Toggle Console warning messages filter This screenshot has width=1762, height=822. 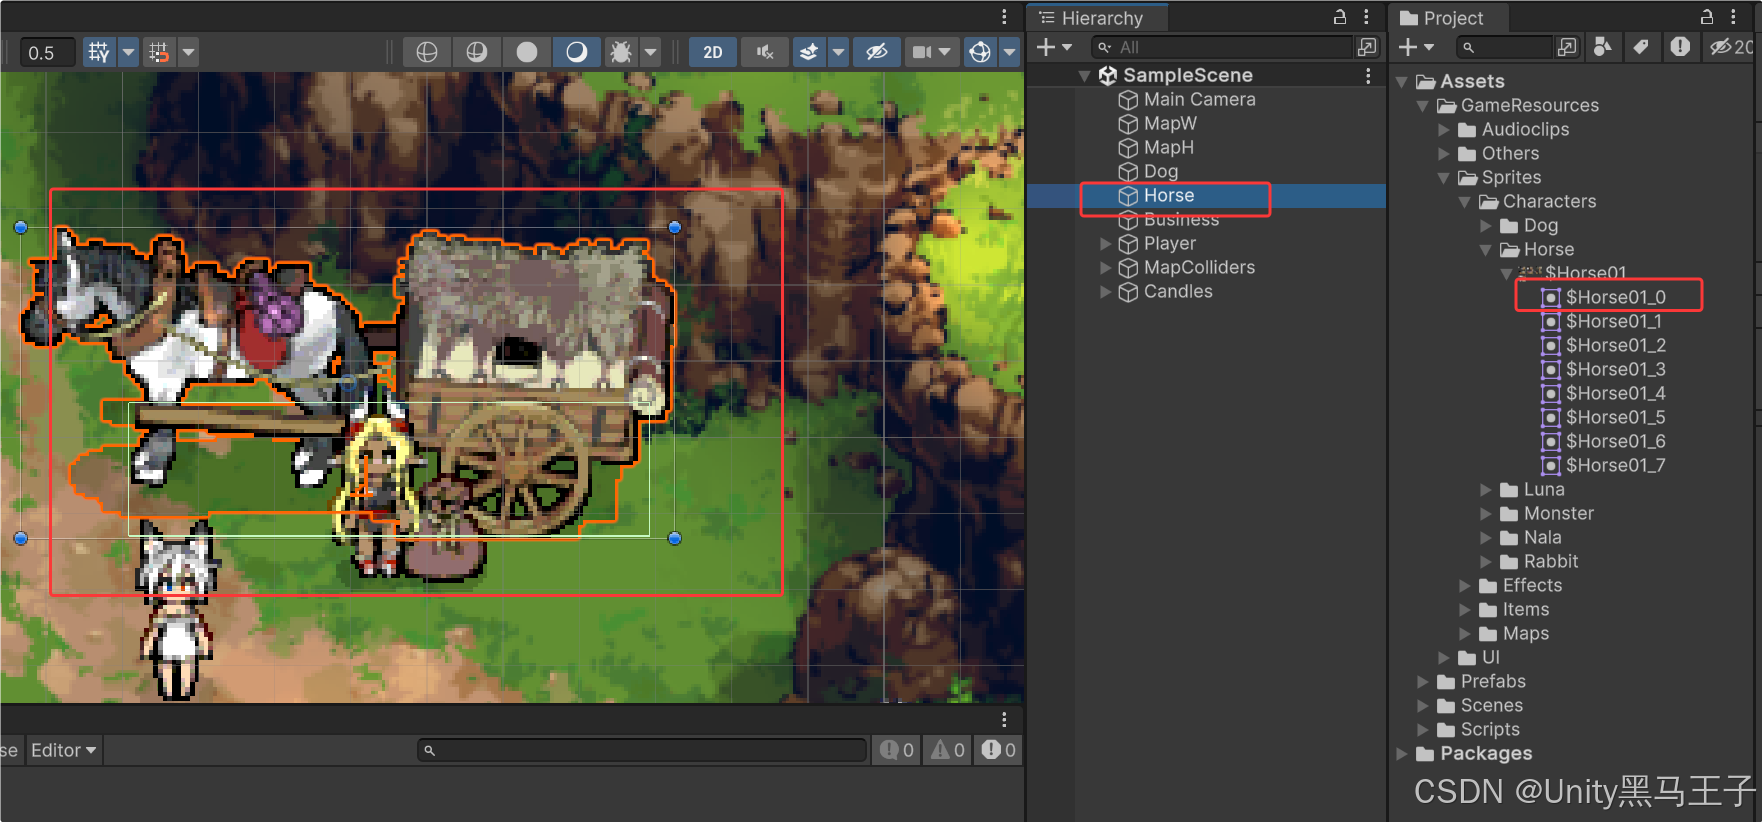(948, 750)
